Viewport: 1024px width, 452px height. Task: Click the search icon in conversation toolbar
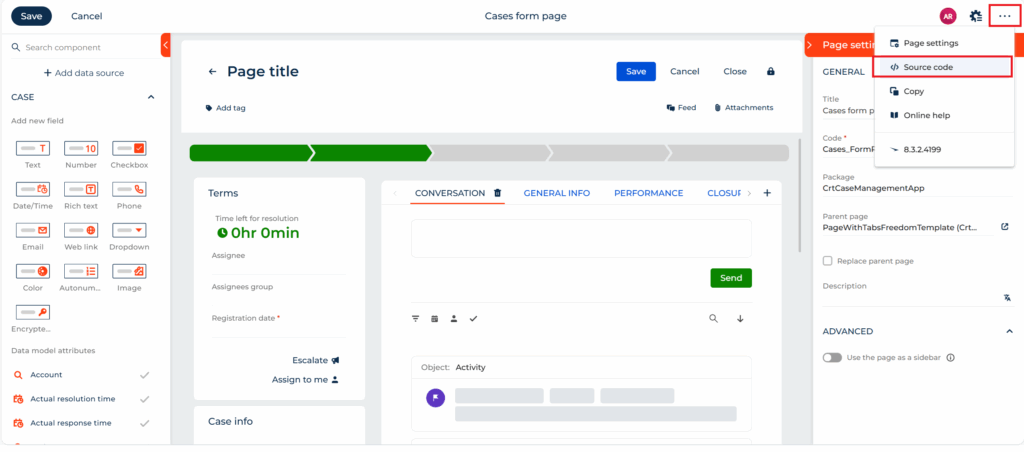(713, 319)
